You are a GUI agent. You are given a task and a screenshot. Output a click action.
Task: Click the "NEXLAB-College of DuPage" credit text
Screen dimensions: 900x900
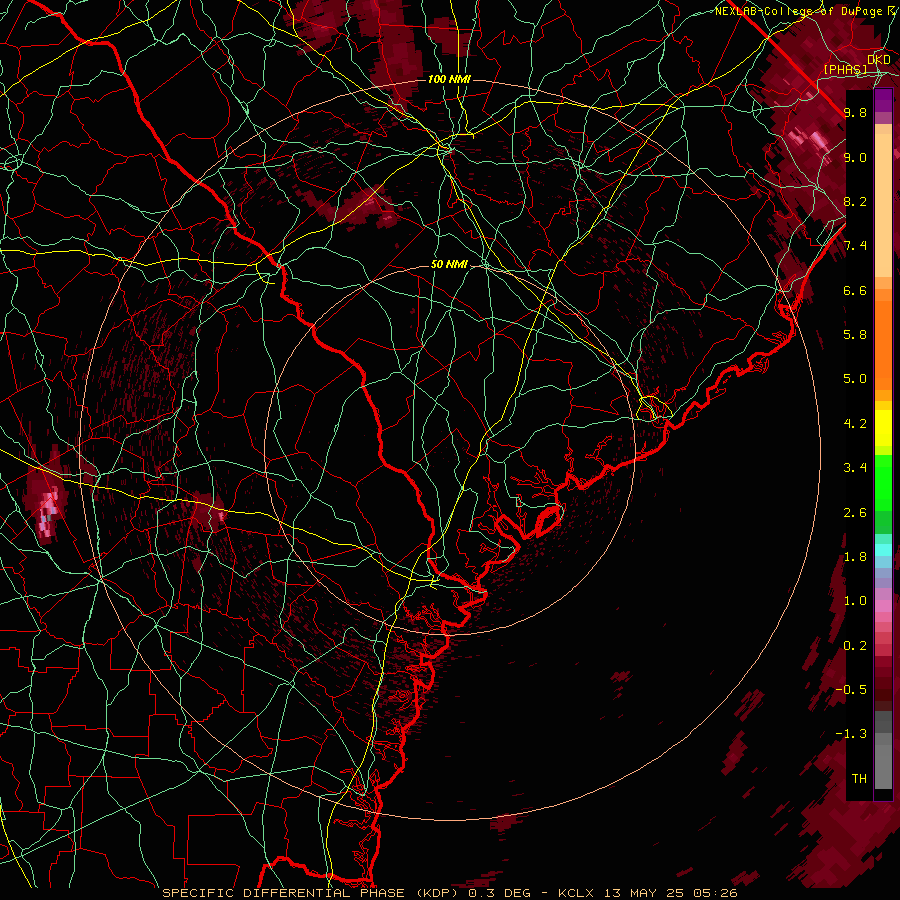[x=798, y=11]
